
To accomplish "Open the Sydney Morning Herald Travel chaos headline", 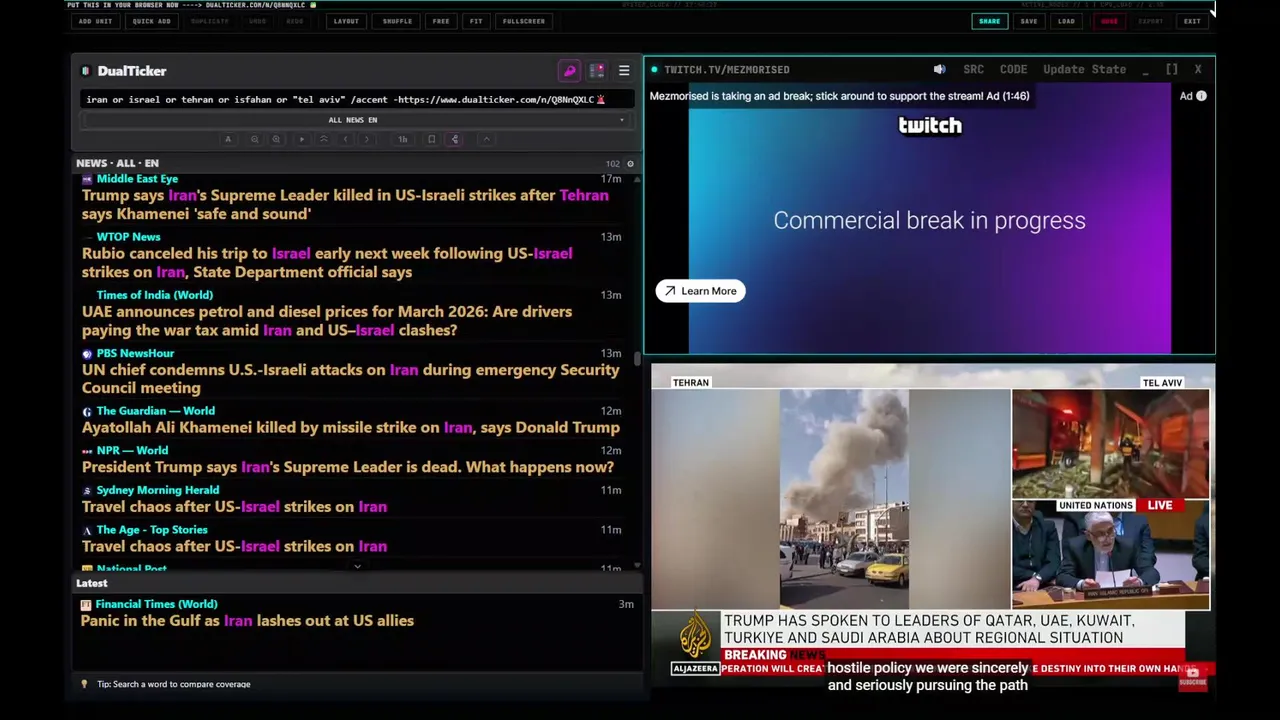I will [234, 506].
